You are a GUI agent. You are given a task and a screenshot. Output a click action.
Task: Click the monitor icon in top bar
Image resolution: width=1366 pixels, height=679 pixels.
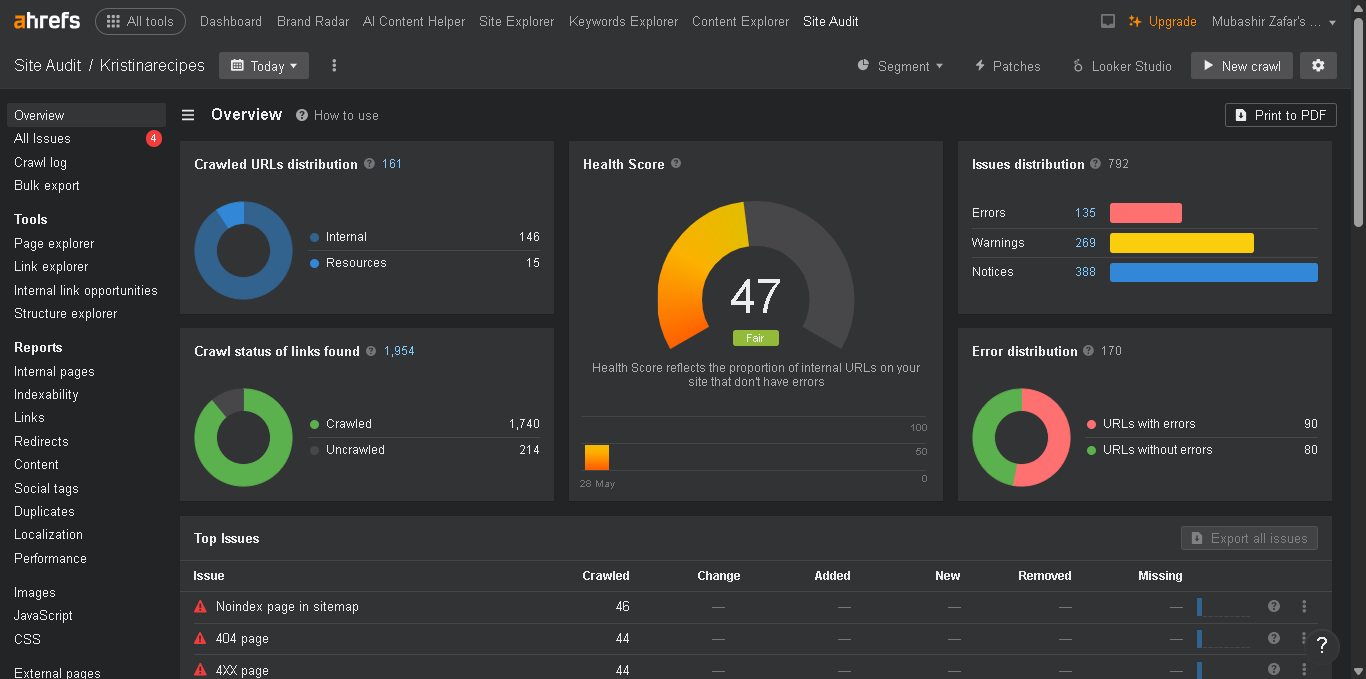click(x=1108, y=21)
